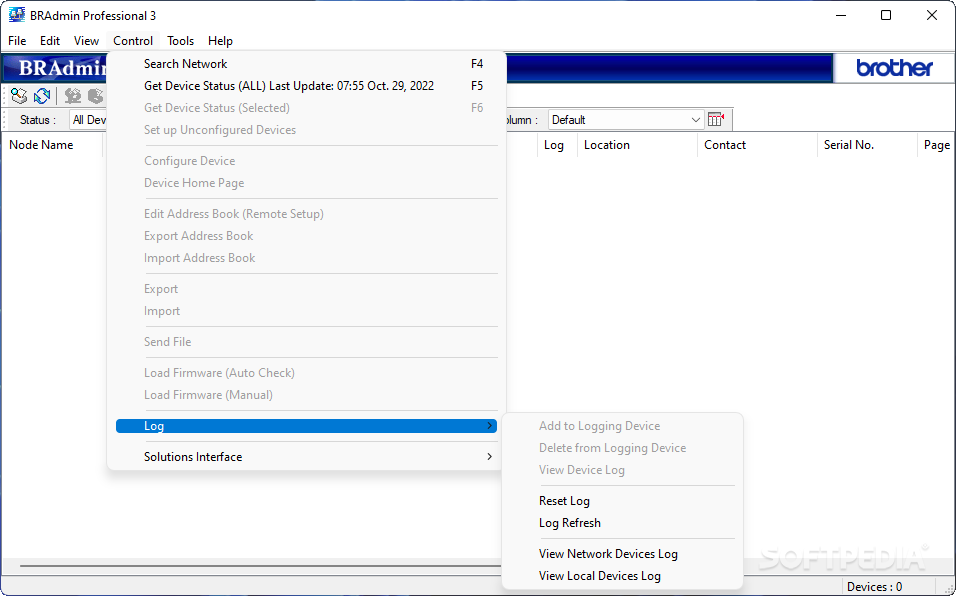Click Delete from Logging Device
The image size is (956, 596).
point(622,448)
